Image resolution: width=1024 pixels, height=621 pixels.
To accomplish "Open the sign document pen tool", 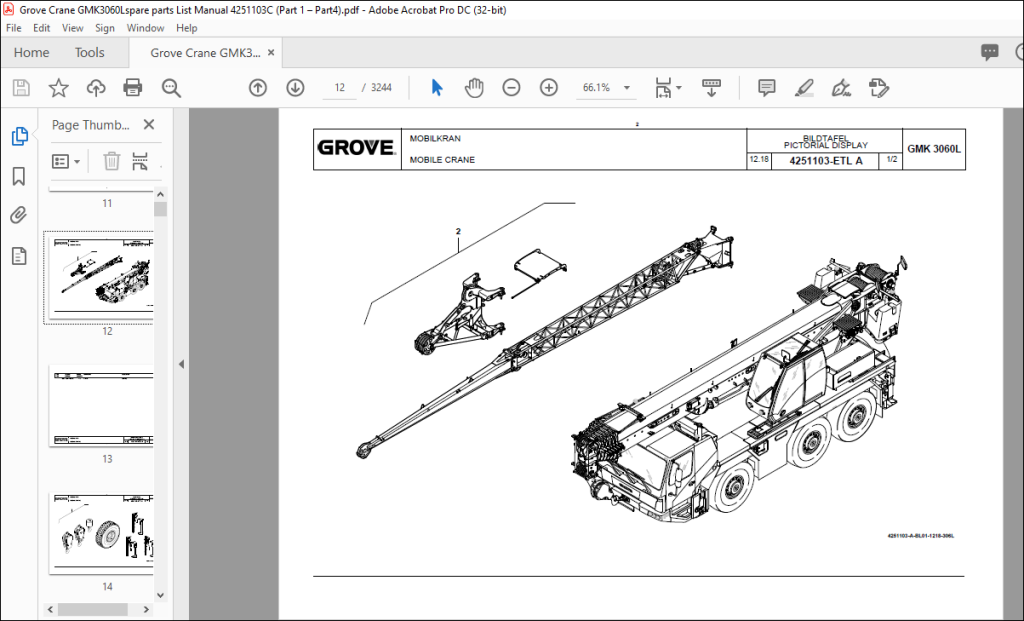I will 841,88.
